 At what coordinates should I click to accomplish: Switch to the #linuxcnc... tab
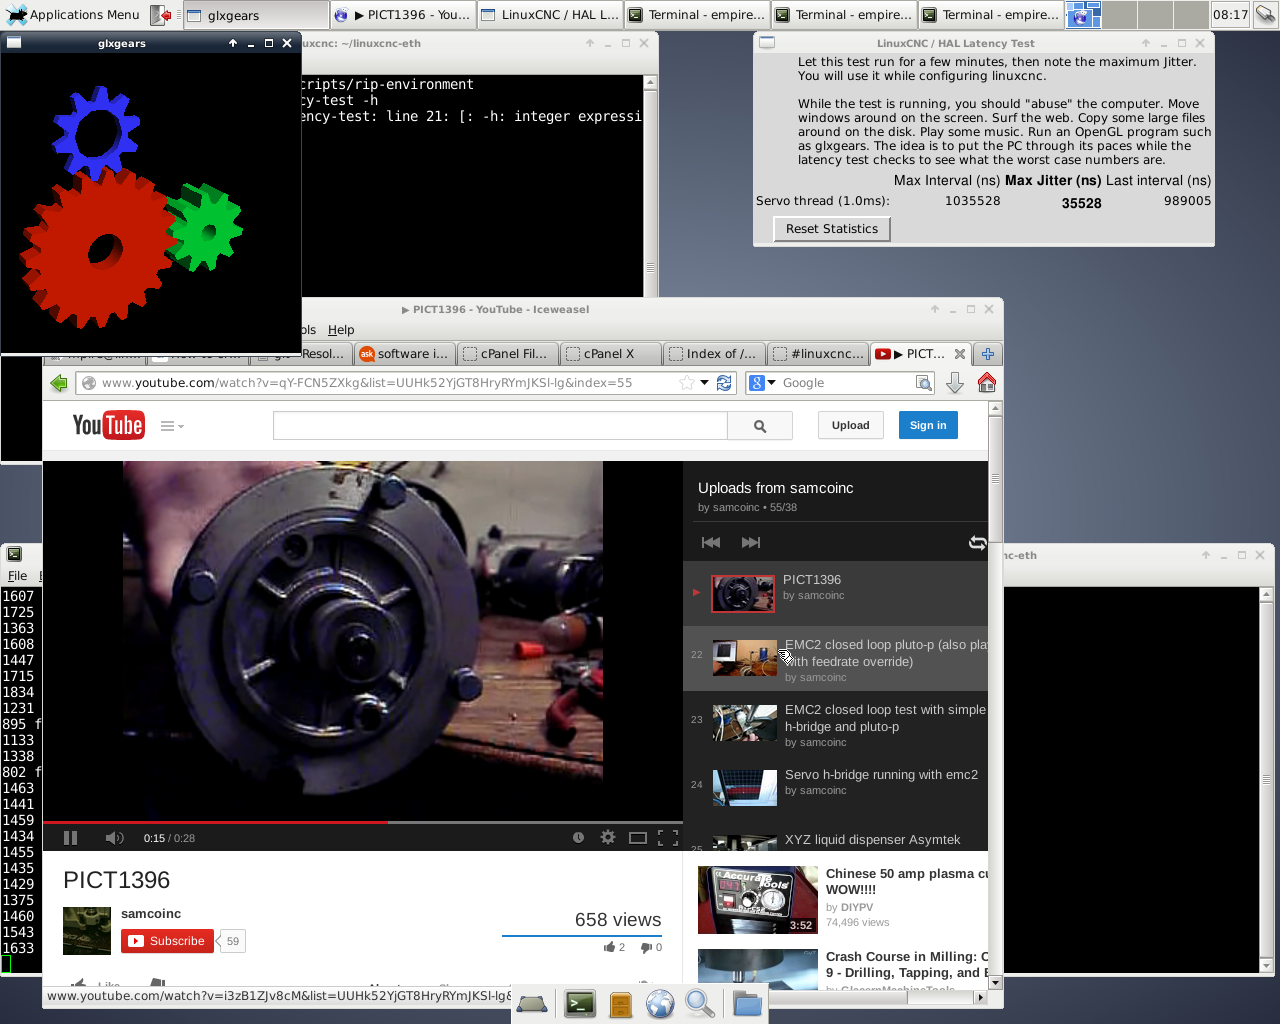tap(818, 354)
